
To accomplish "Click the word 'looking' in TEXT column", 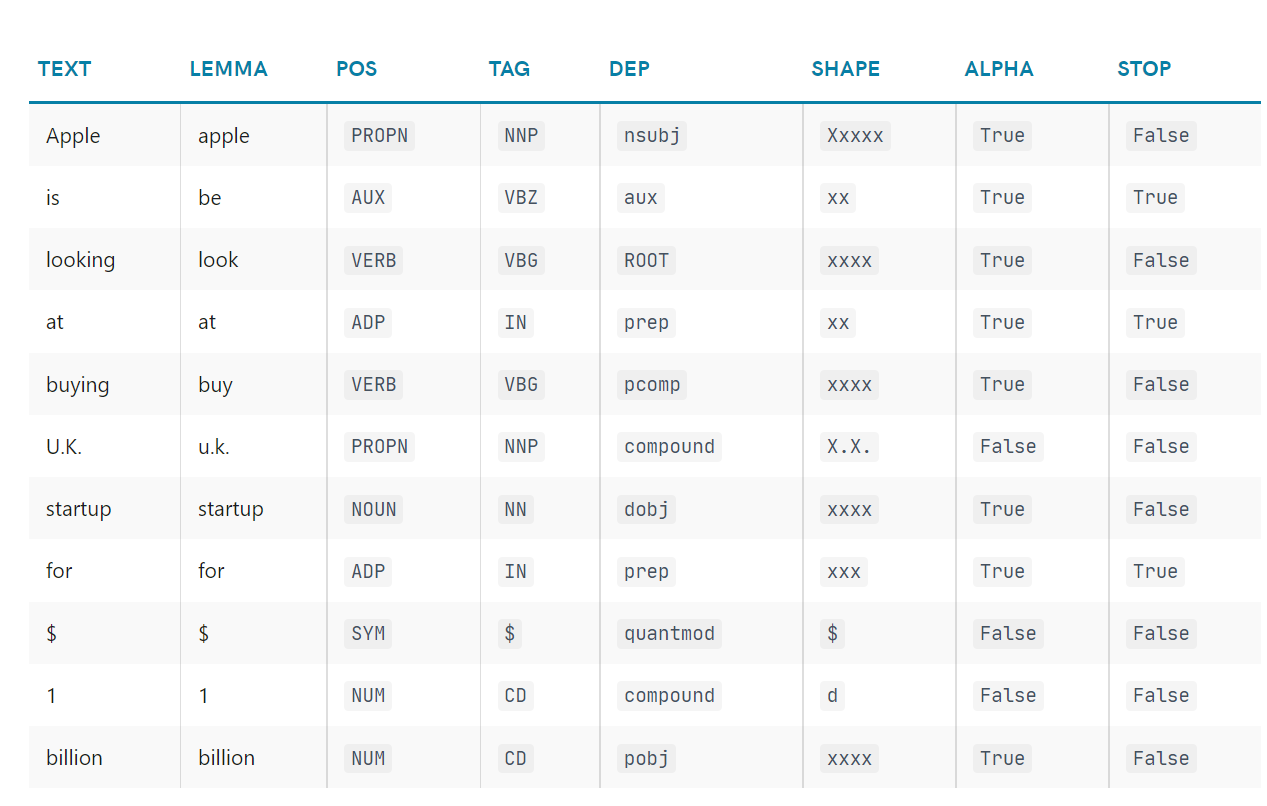I will (80, 260).
